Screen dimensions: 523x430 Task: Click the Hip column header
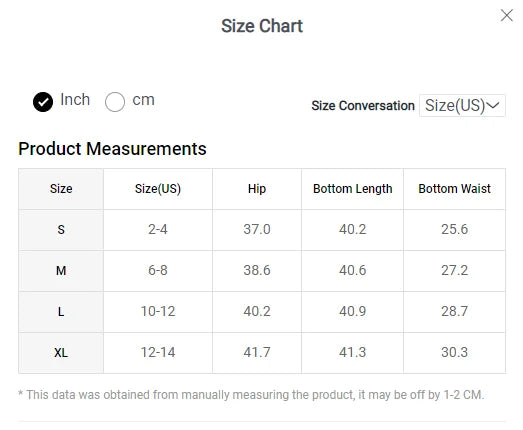[x=257, y=189]
